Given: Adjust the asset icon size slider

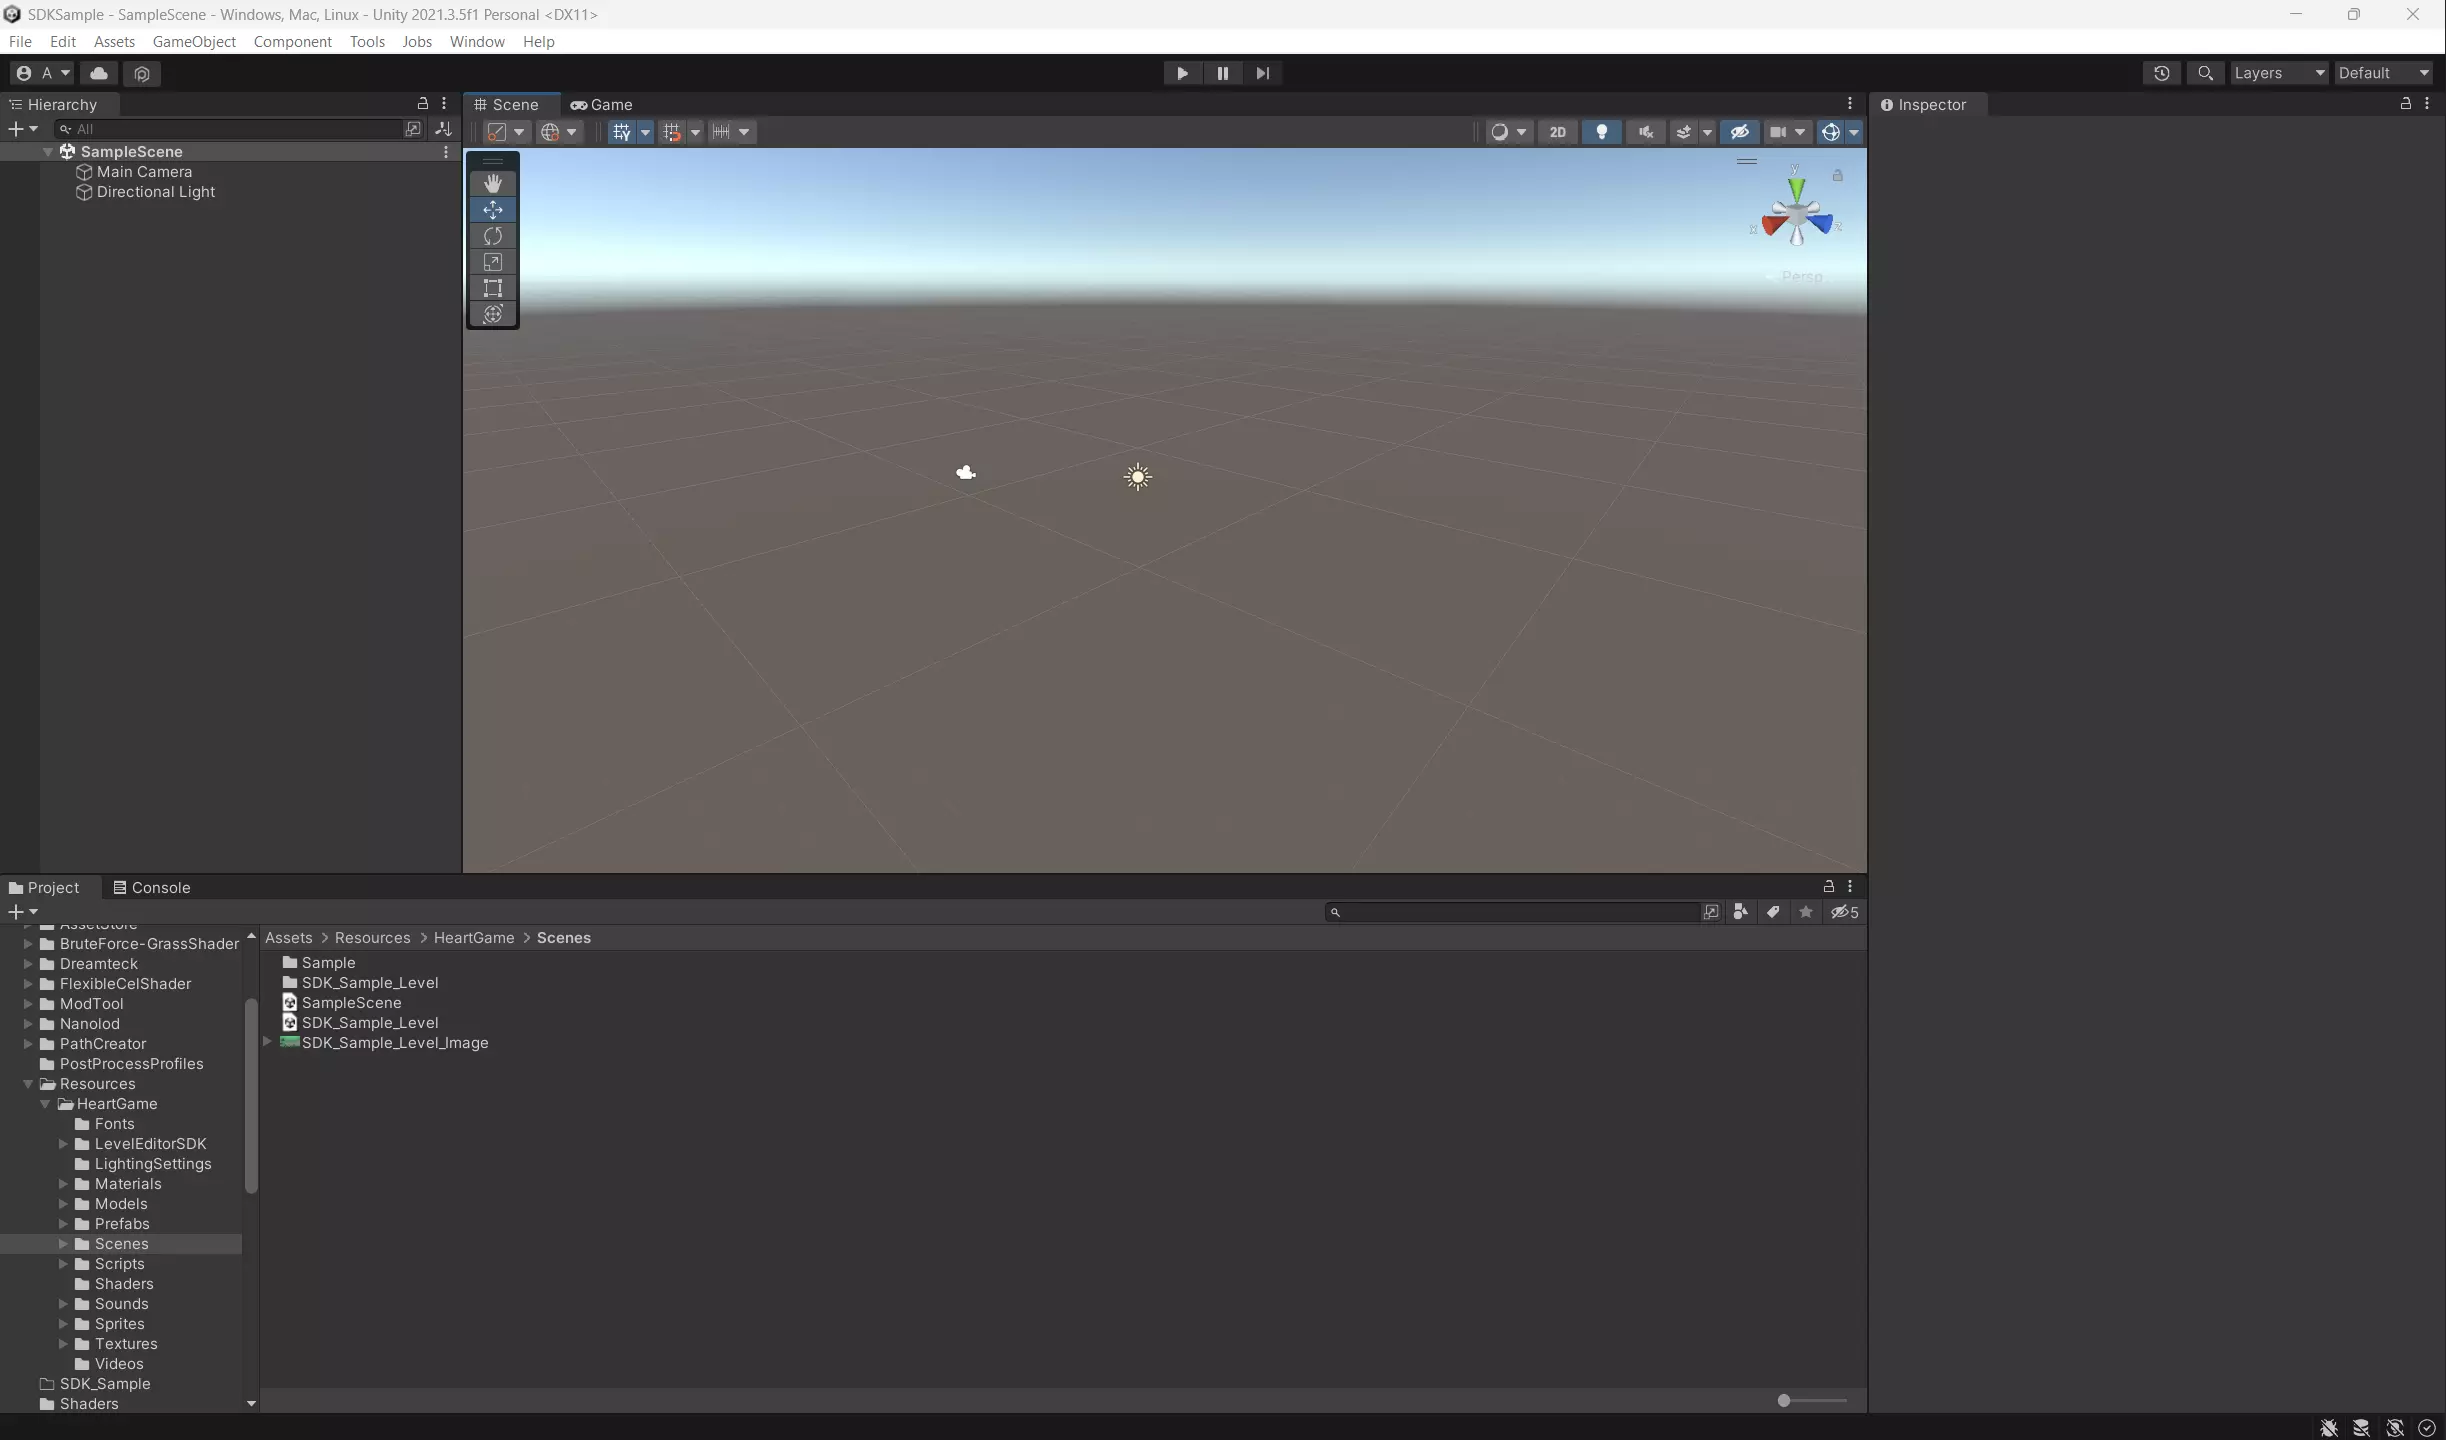Looking at the screenshot, I should coord(1784,1400).
